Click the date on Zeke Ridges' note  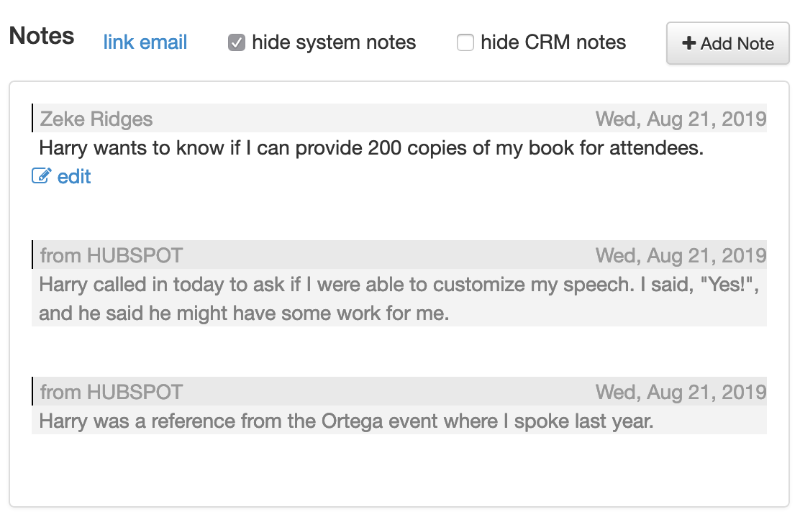[680, 119]
